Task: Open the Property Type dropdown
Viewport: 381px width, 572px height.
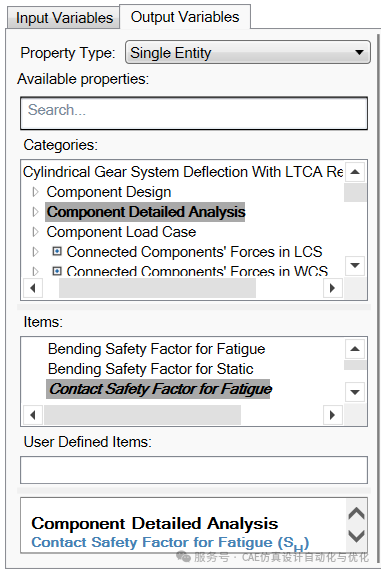Action: 248,53
